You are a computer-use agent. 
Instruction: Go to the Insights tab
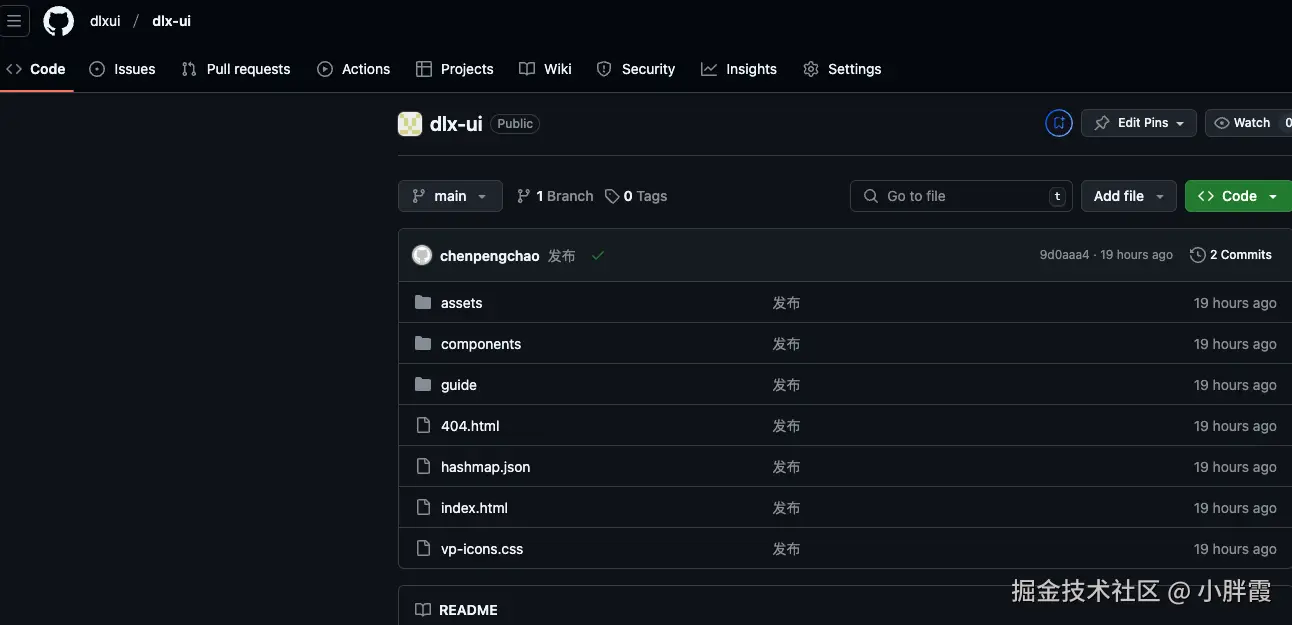[739, 69]
